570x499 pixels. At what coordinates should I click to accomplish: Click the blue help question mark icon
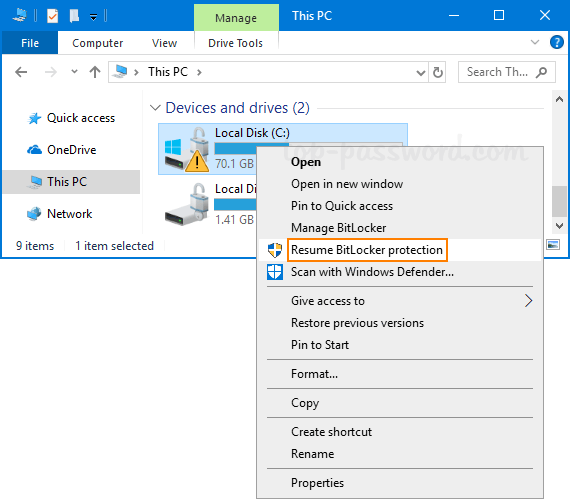[557, 43]
